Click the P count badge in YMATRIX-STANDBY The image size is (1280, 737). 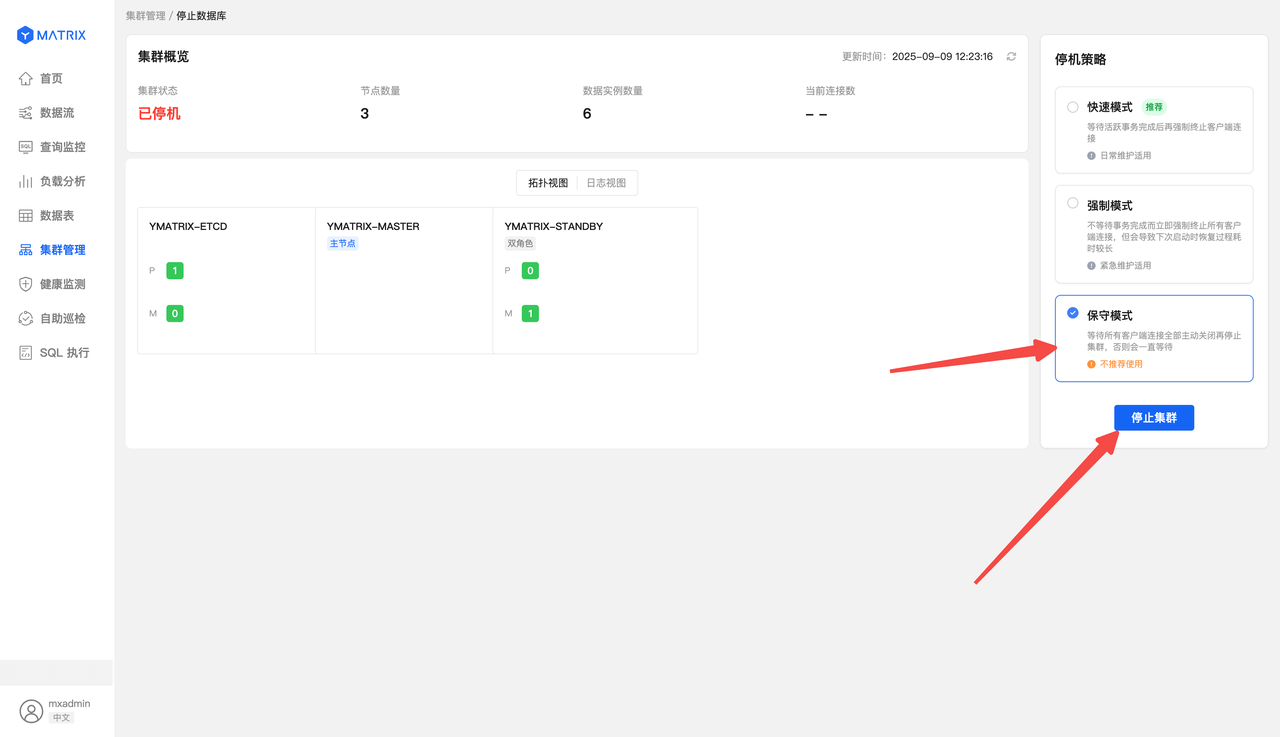[530, 271]
